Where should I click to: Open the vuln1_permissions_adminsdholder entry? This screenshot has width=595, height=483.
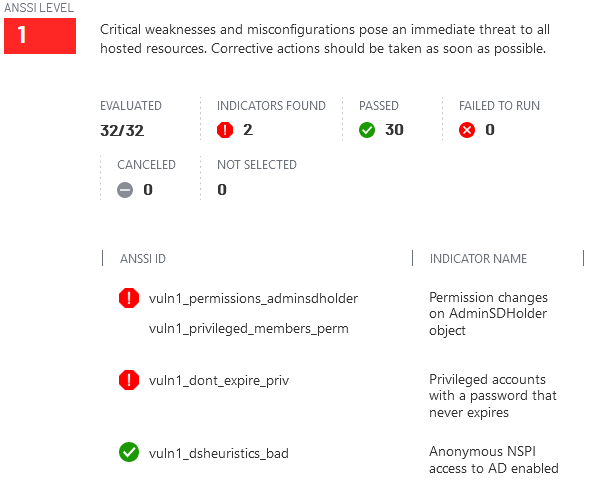pyautogui.click(x=253, y=299)
